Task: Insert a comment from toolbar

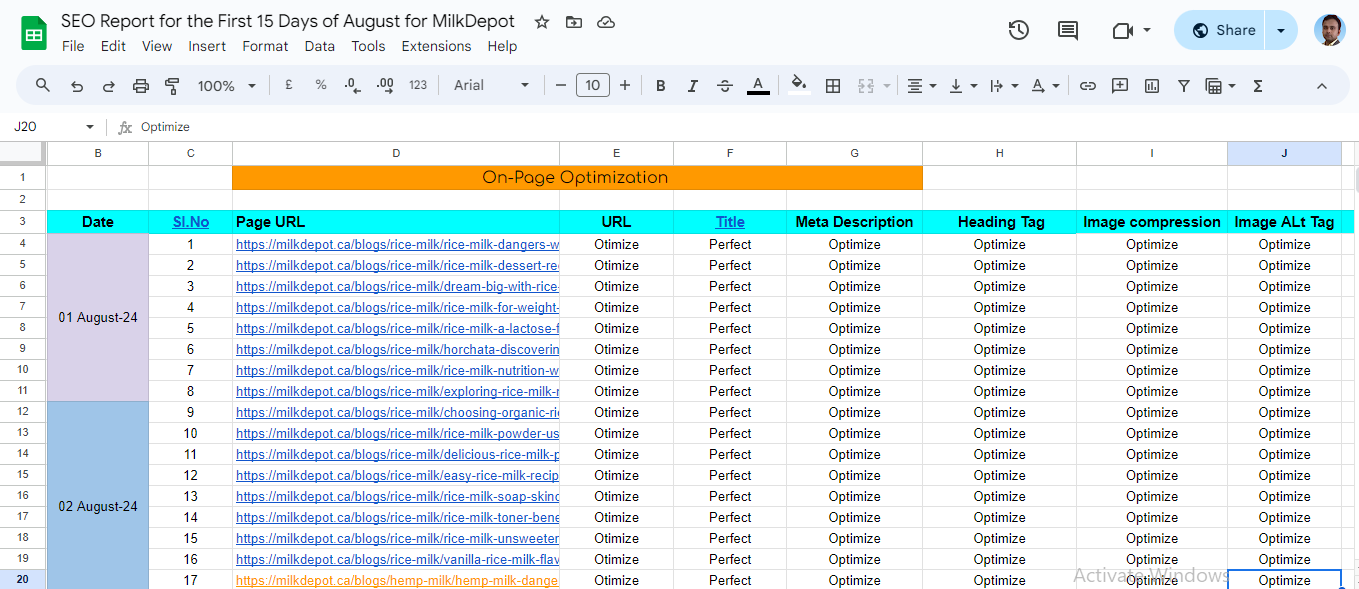Action: coord(1120,86)
